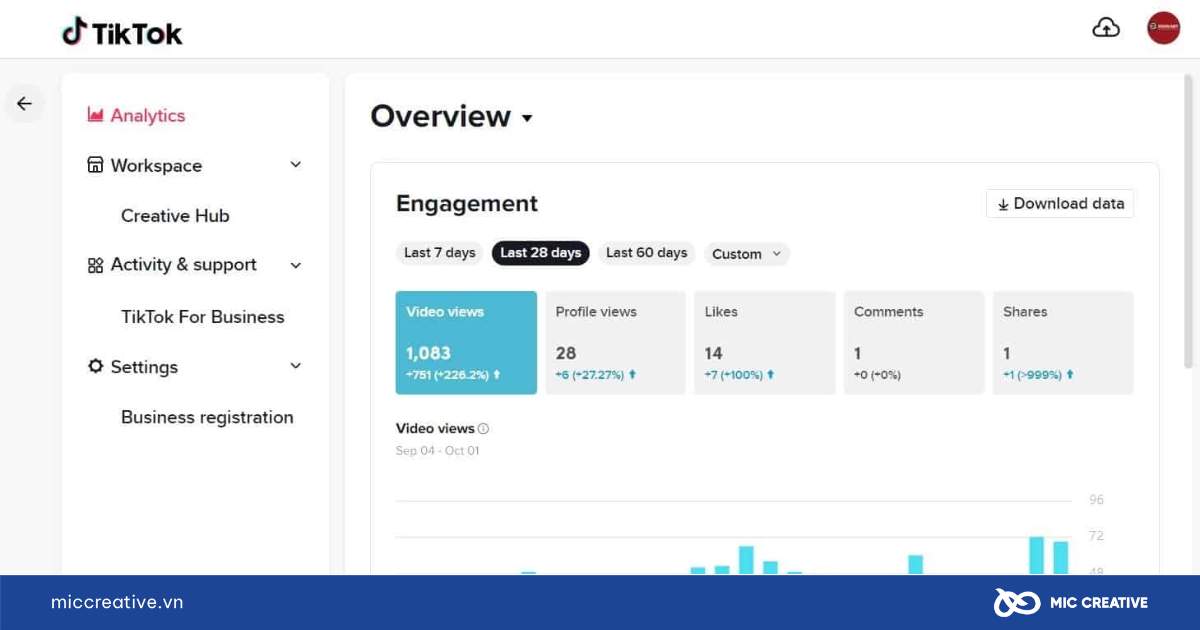Click the Analytics chart icon
The image size is (1200, 630).
(x=96, y=115)
